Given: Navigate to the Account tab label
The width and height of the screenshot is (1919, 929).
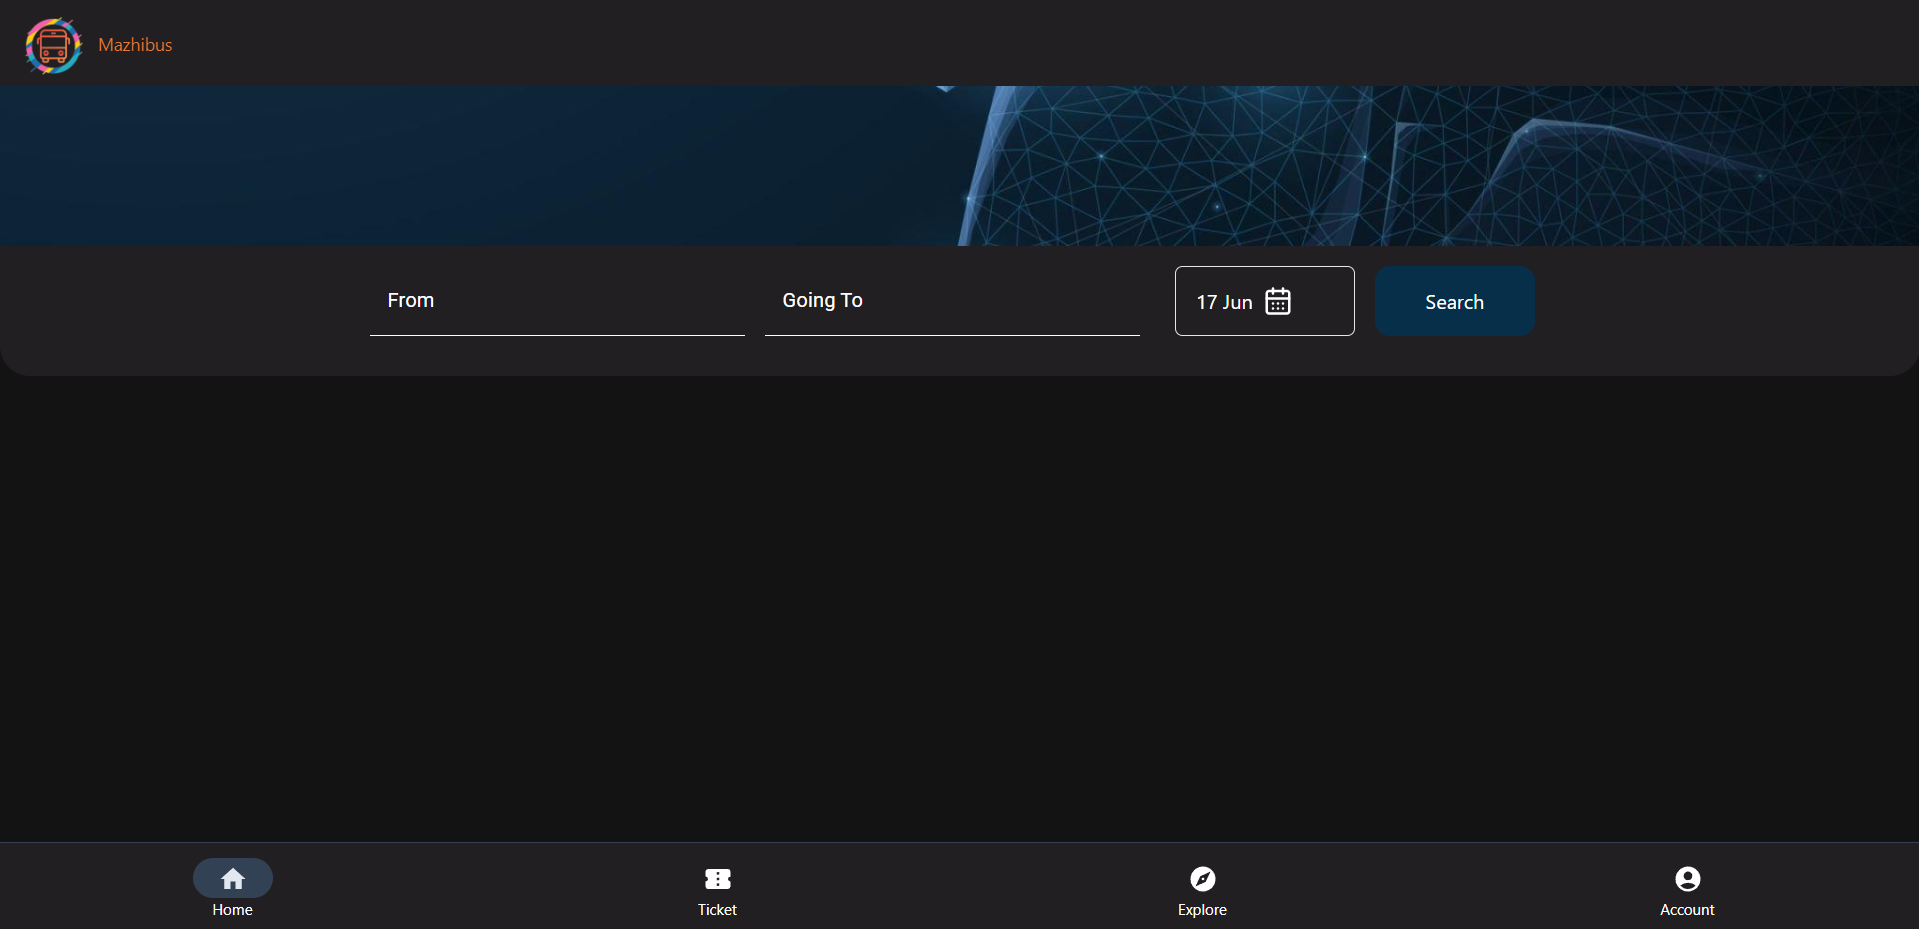Looking at the screenshot, I should pyautogui.click(x=1687, y=910).
